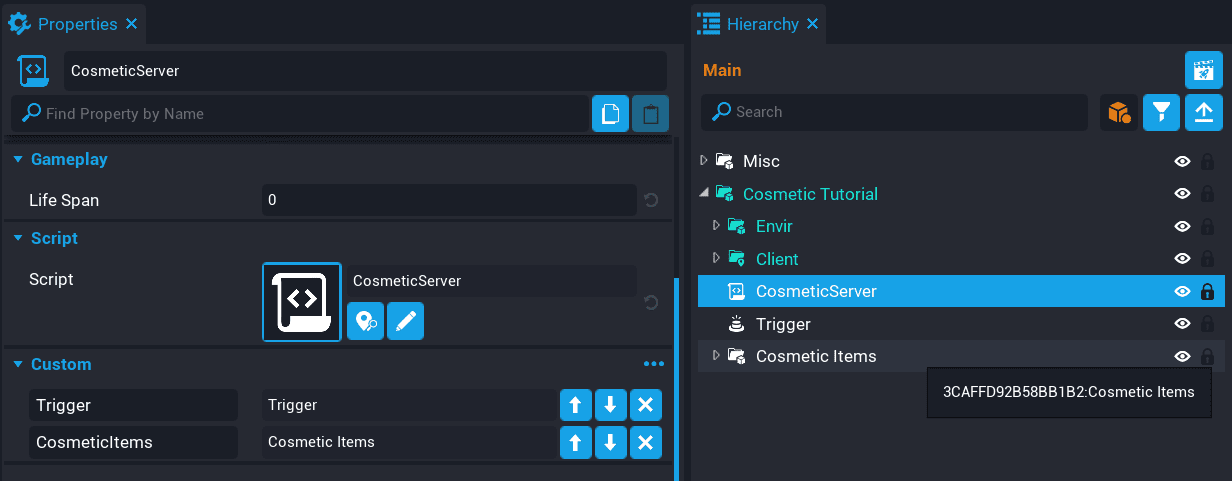This screenshot has height=481, width=1232.
Task: Click the publish upload icon in Hierarchy
Action: 1203,112
